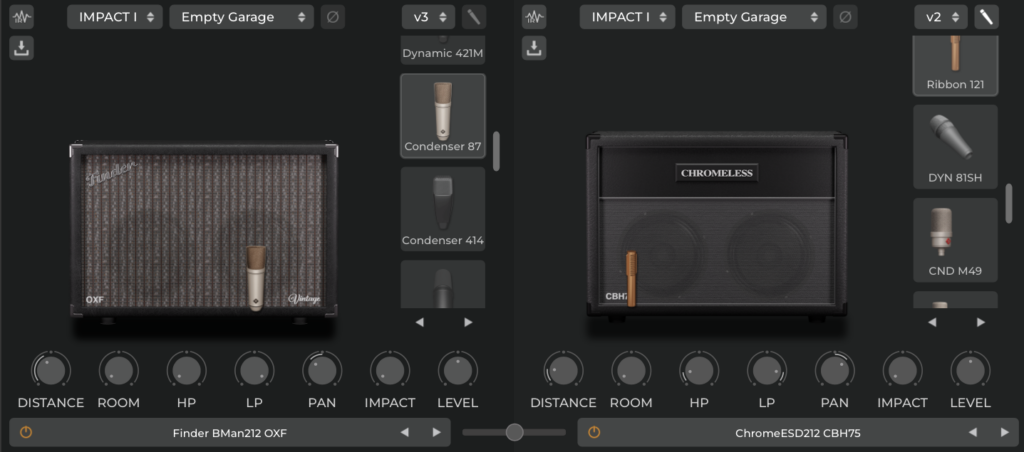The width and height of the screenshot is (1024, 452).
Task: Go to next cabinet after Finder BMan212 OXF
Action: (x=436, y=432)
